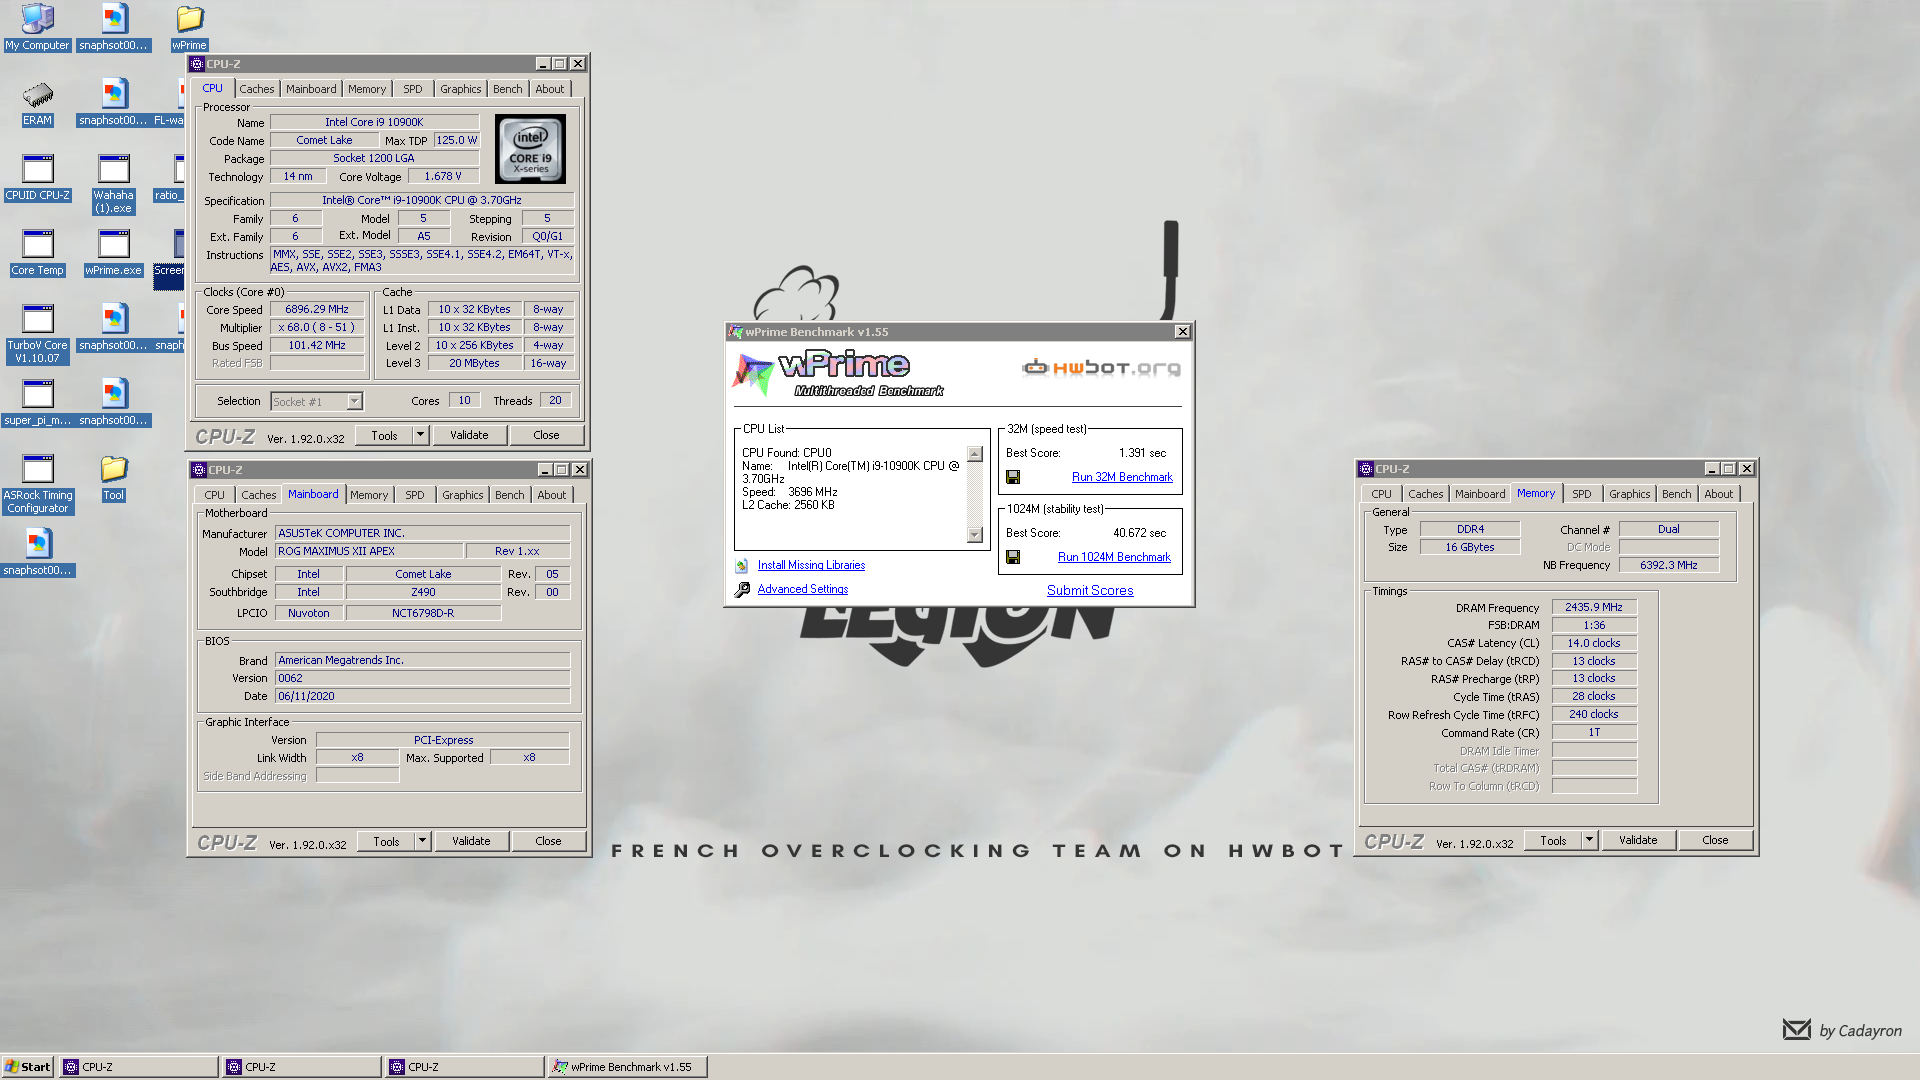1920x1080 pixels.
Task: Activate the first CPU-Z taskbar button
Action: [139, 1067]
